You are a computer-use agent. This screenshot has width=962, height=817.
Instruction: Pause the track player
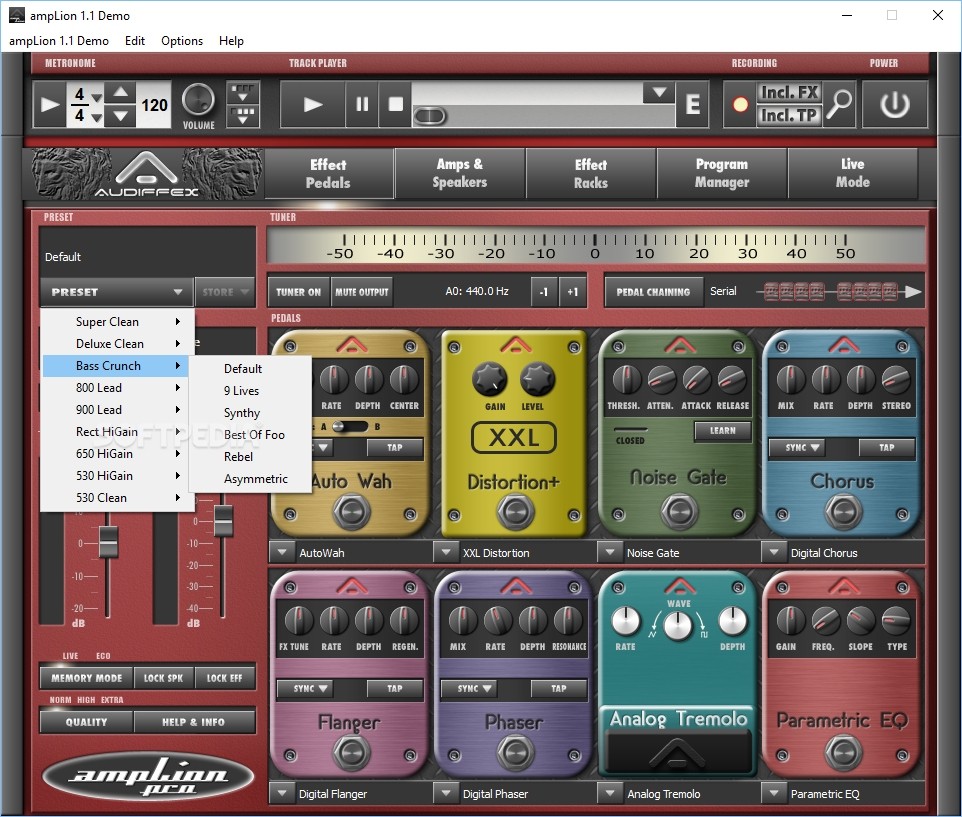tap(362, 105)
